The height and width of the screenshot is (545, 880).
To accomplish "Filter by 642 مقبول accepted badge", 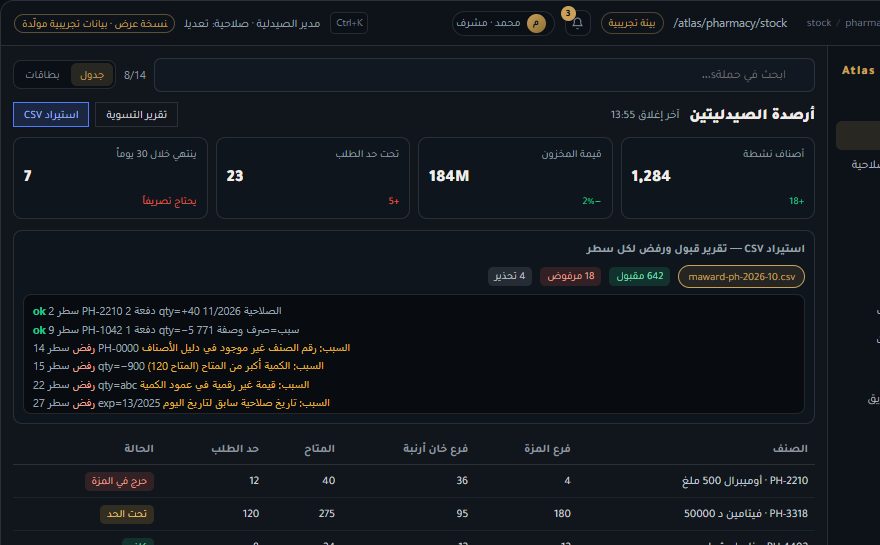I will 639,276.
